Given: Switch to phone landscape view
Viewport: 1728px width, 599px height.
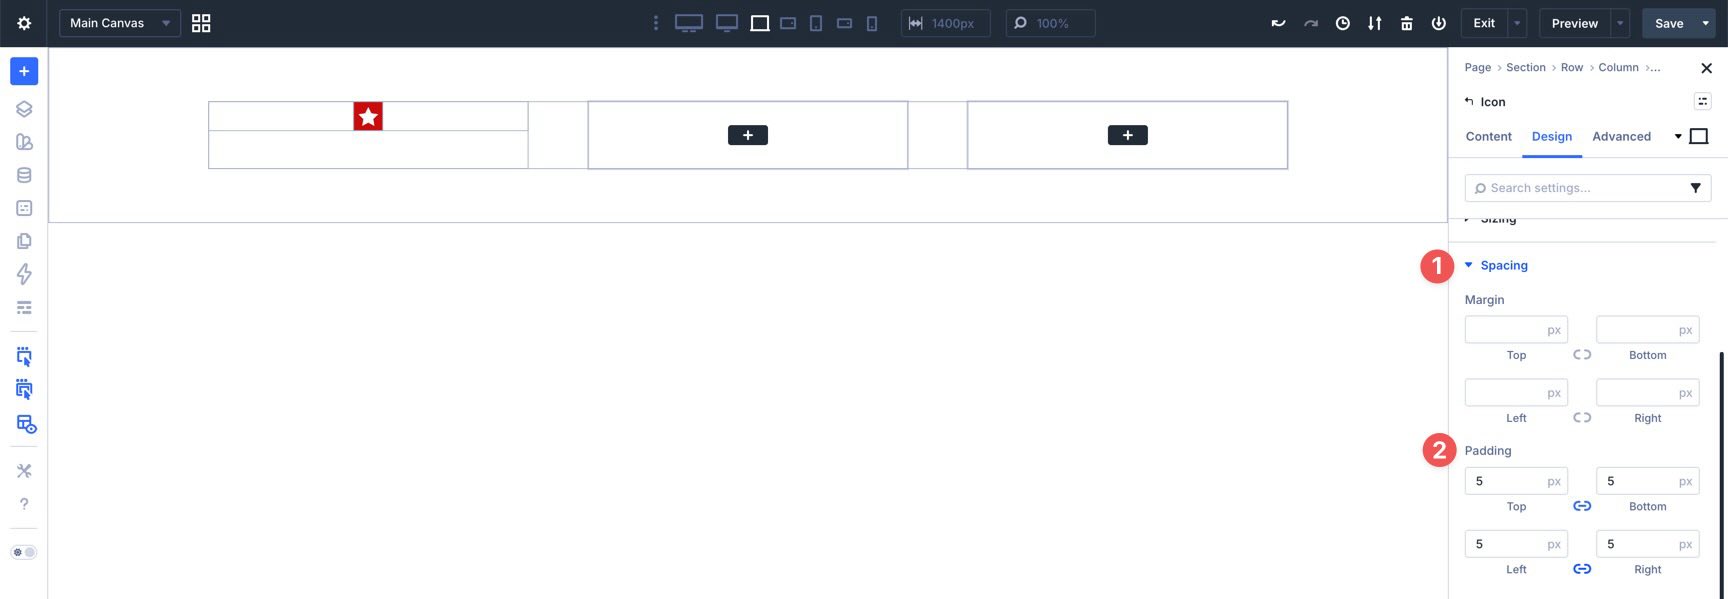Looking at the screenshot, I should click(x=844, y=23).
